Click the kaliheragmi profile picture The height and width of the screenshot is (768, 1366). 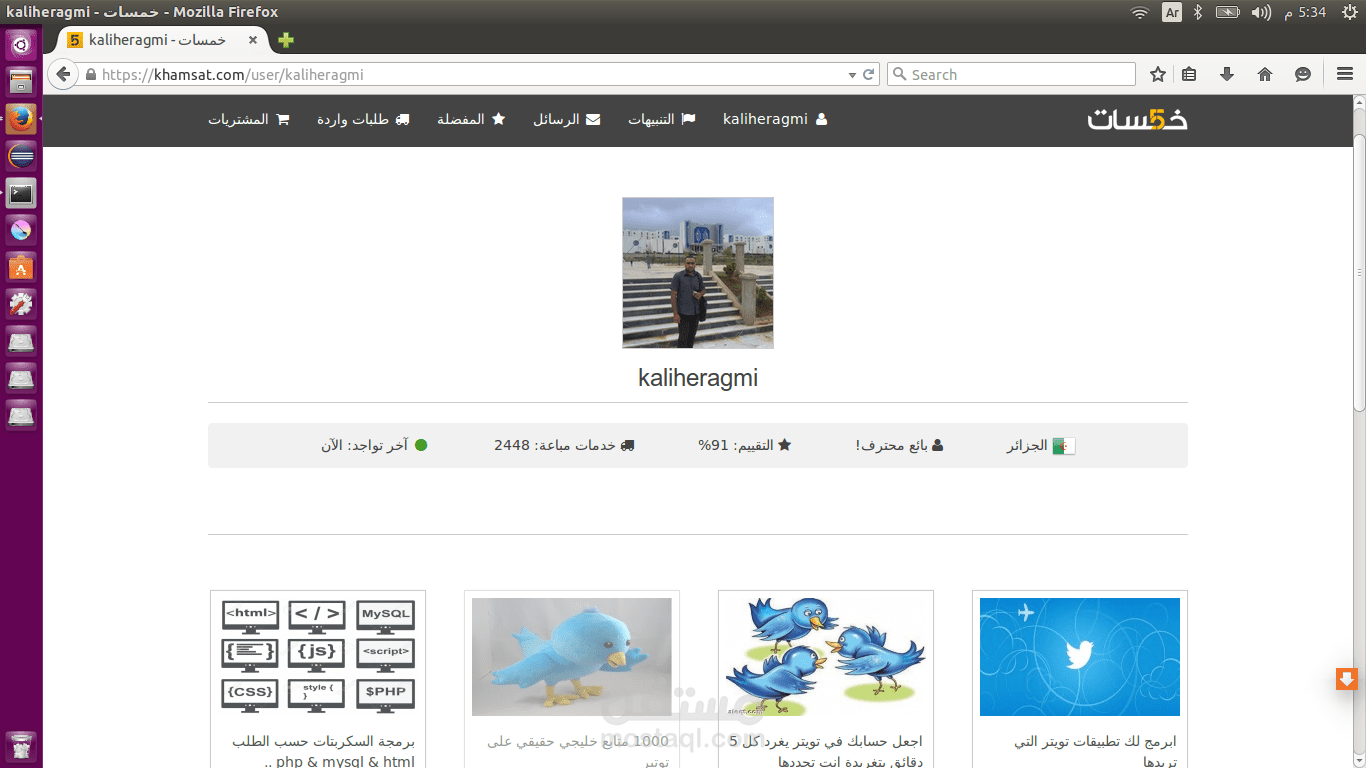point(697,272)
